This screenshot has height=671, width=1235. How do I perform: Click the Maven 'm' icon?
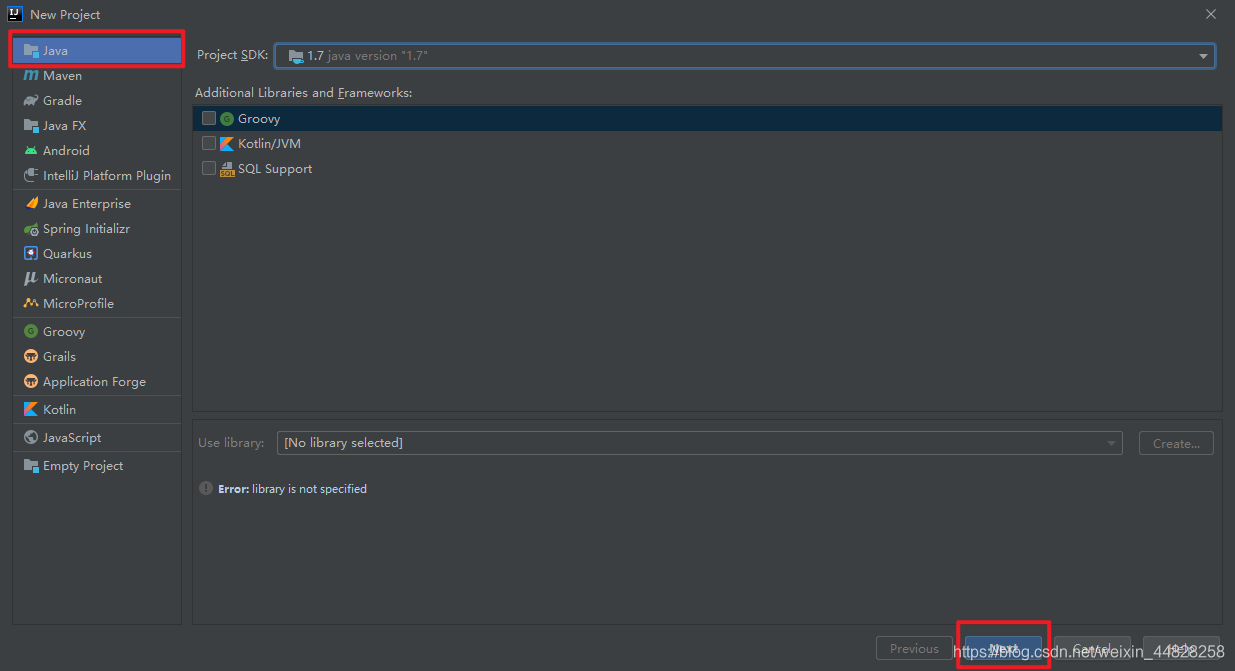[31, 76]
